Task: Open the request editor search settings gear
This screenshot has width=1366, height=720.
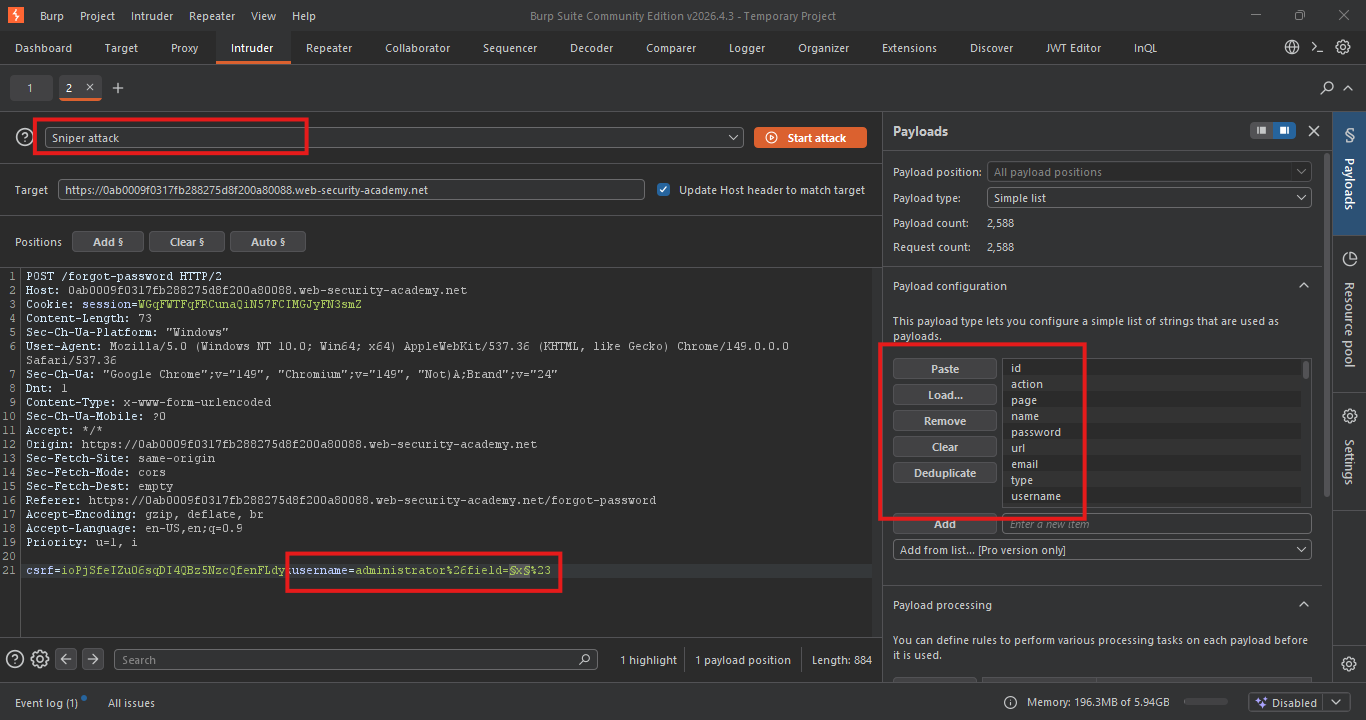Action: click(x=40, y=659)
